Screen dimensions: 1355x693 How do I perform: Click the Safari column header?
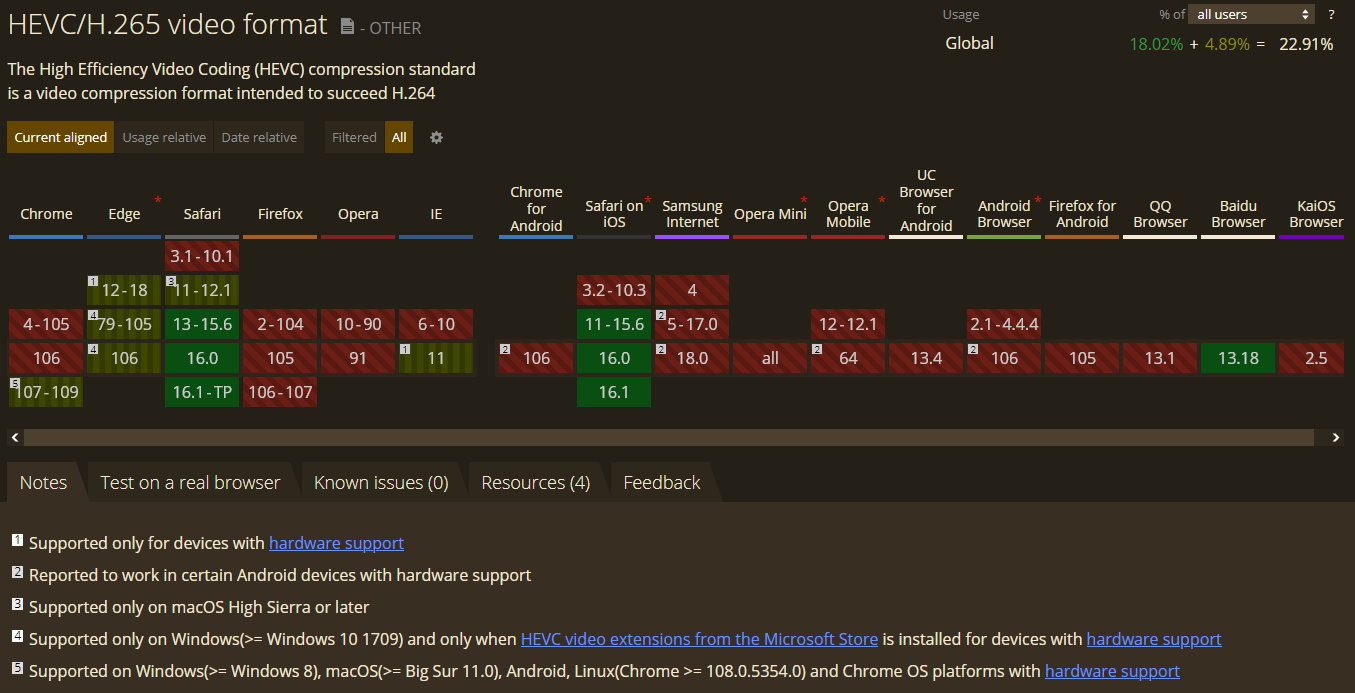pos(202,214)
